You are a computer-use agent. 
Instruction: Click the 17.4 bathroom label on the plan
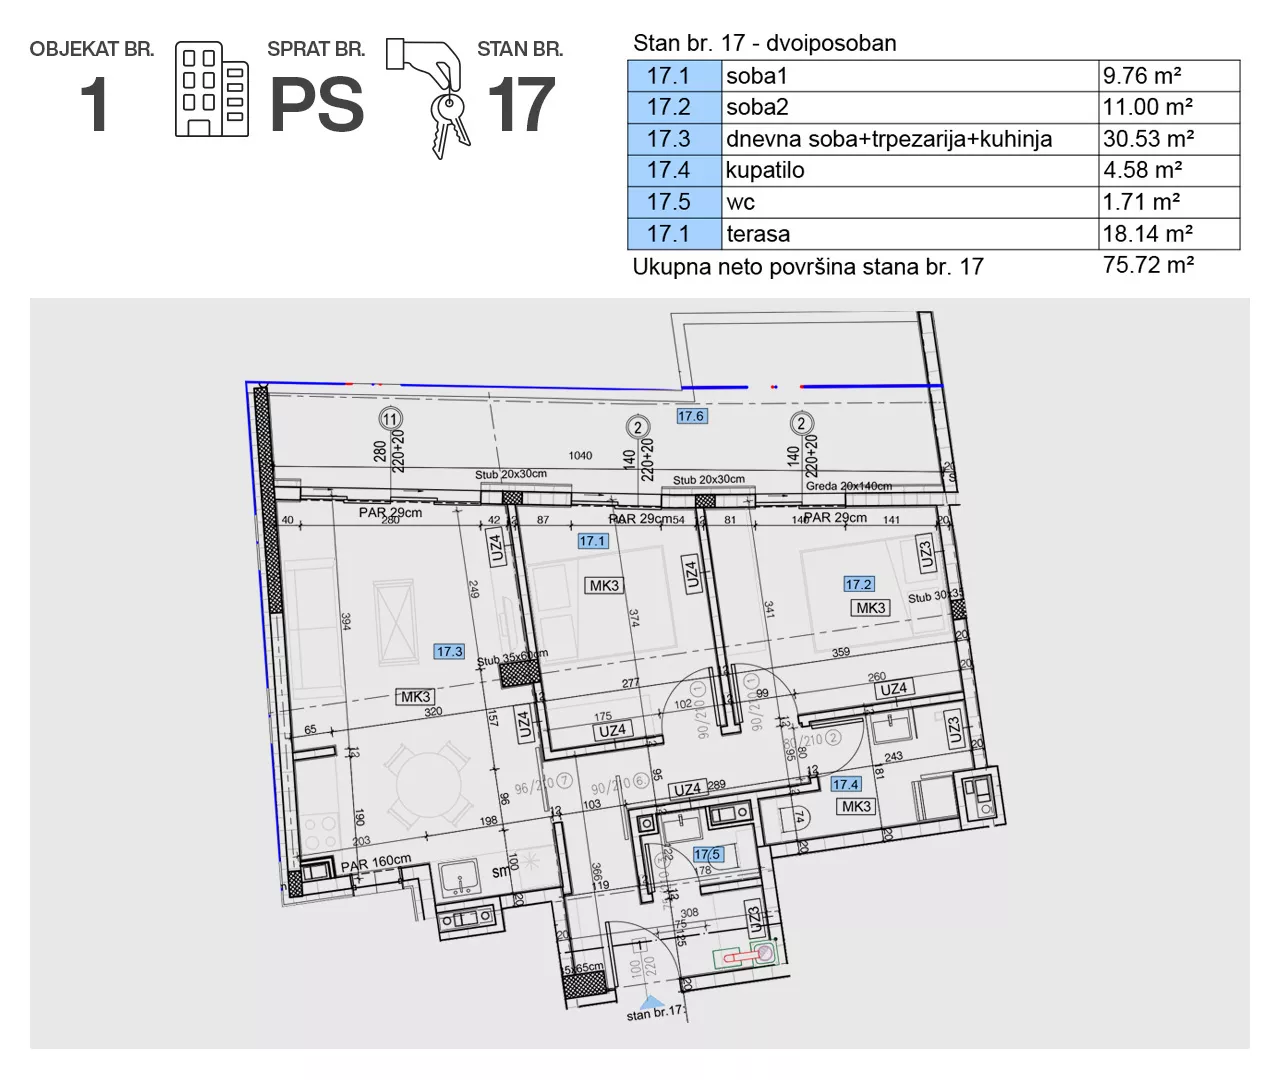pyautogui.click(x=846, y=785)
